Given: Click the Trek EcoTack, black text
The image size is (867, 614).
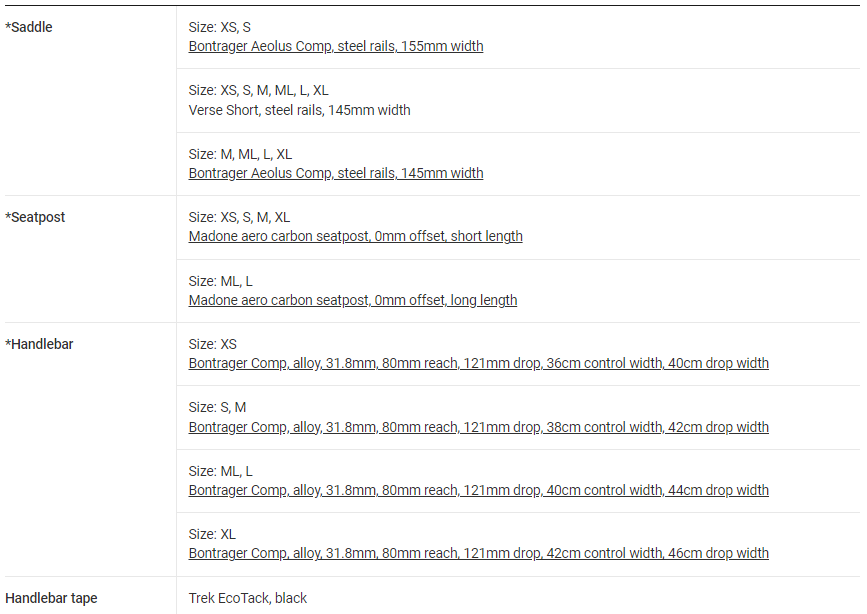Looking at the screenshot, I should pyautogui.click(x=247, y=598).
